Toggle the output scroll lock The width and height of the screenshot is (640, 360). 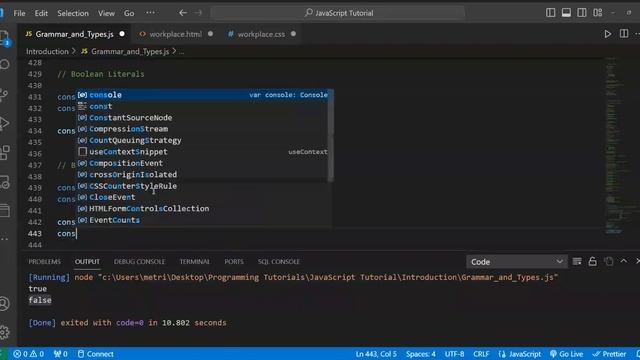[592, 261]
